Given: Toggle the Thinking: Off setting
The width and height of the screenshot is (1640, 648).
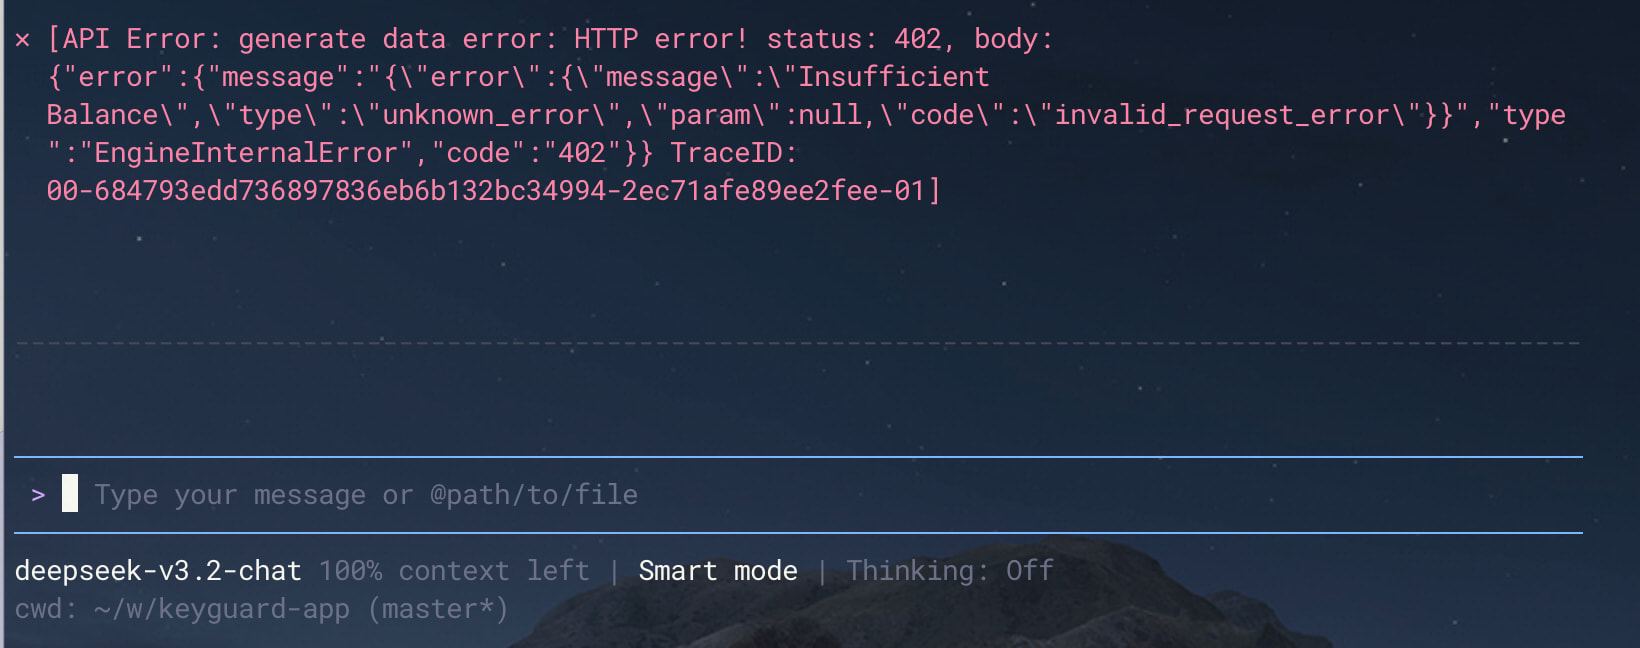Looking at the screenshot, I should [949, 571].
